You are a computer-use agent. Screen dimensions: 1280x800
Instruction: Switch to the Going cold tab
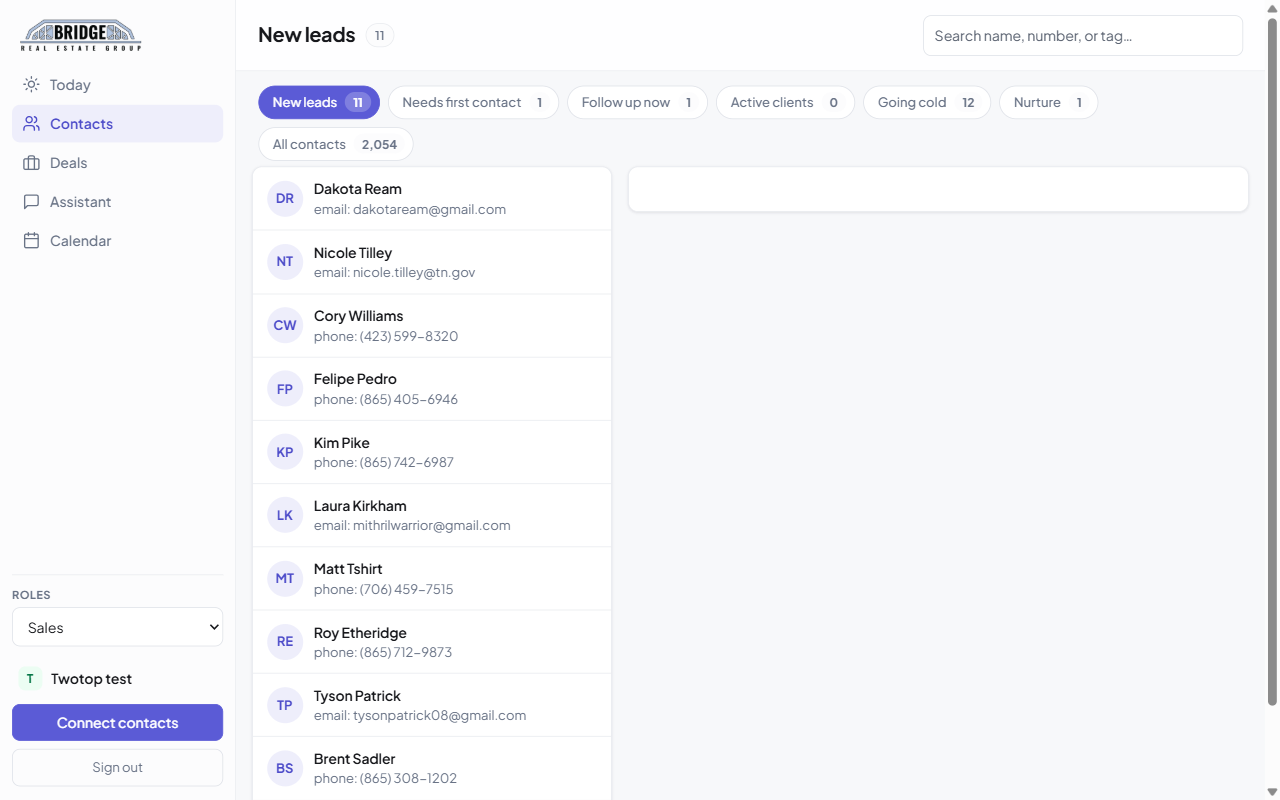(x=927, y=102)
